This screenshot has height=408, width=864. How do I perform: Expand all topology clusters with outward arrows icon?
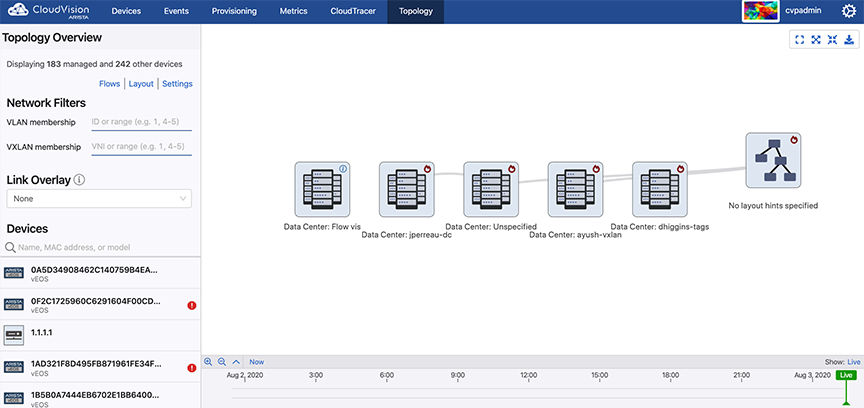click(x=816, y=40)
